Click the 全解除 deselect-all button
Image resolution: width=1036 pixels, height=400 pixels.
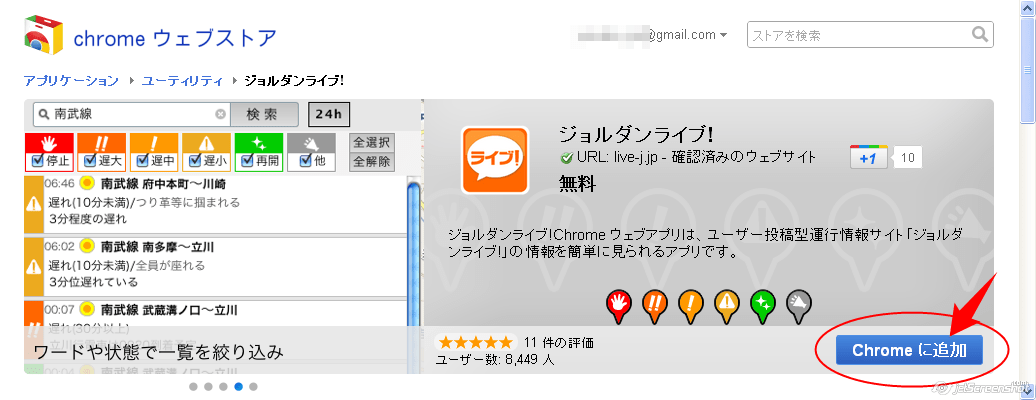[372, 161]
